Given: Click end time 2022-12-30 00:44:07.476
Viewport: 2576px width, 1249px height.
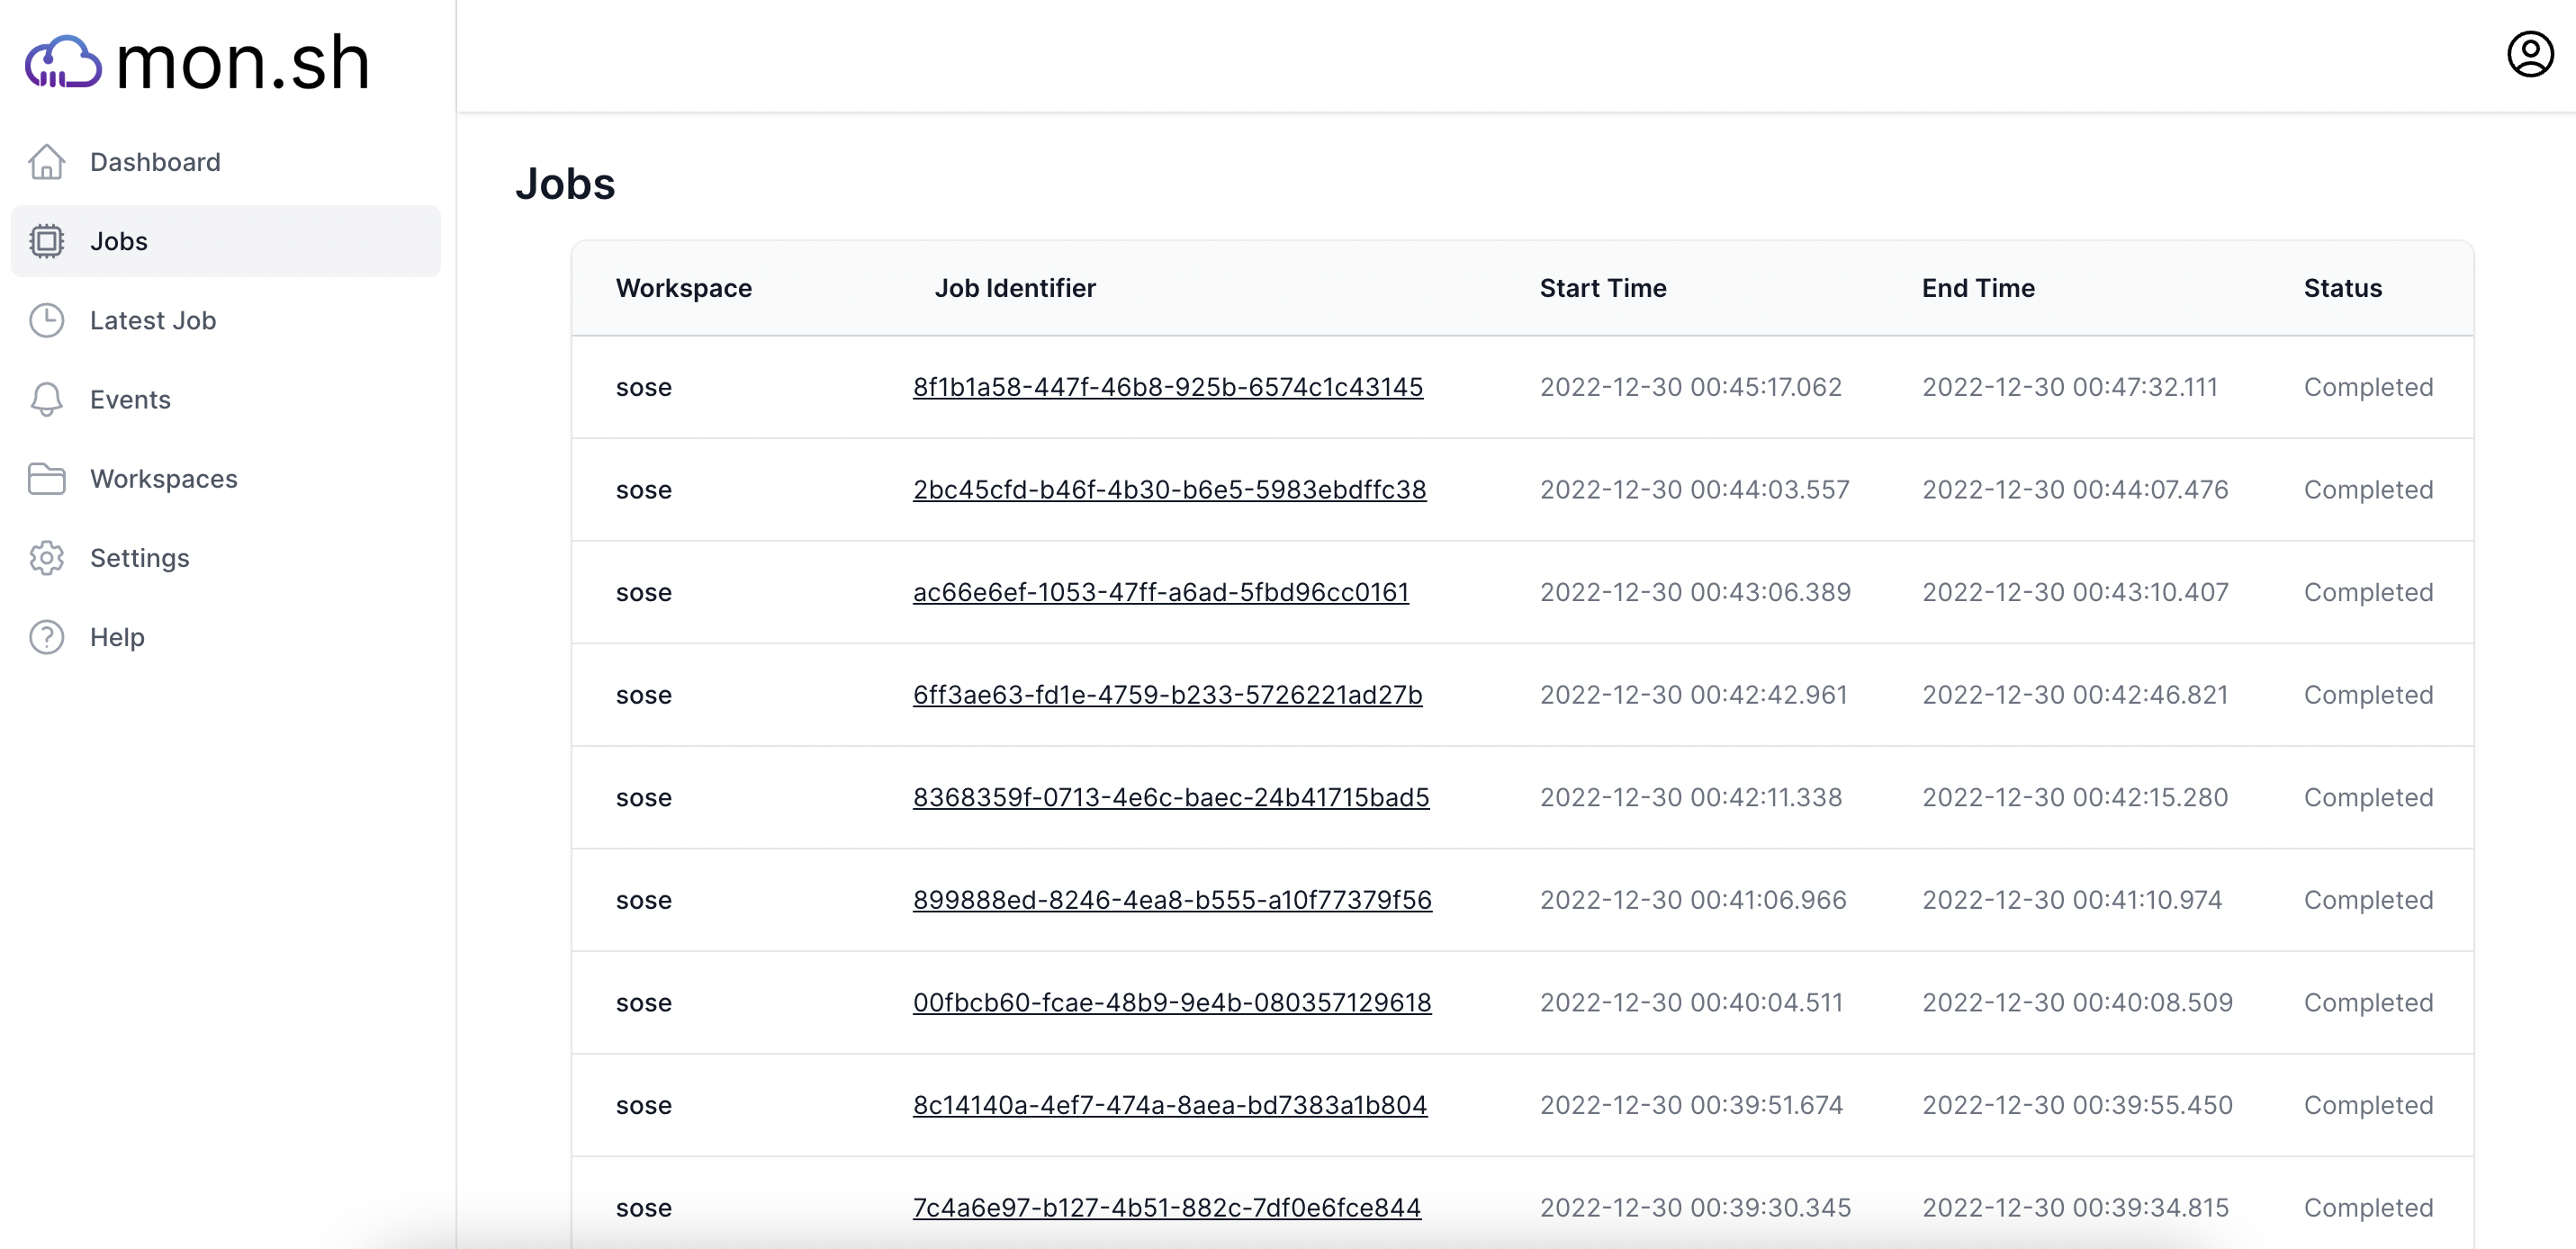Looking at the screenshot, I should pos(2075,490).
